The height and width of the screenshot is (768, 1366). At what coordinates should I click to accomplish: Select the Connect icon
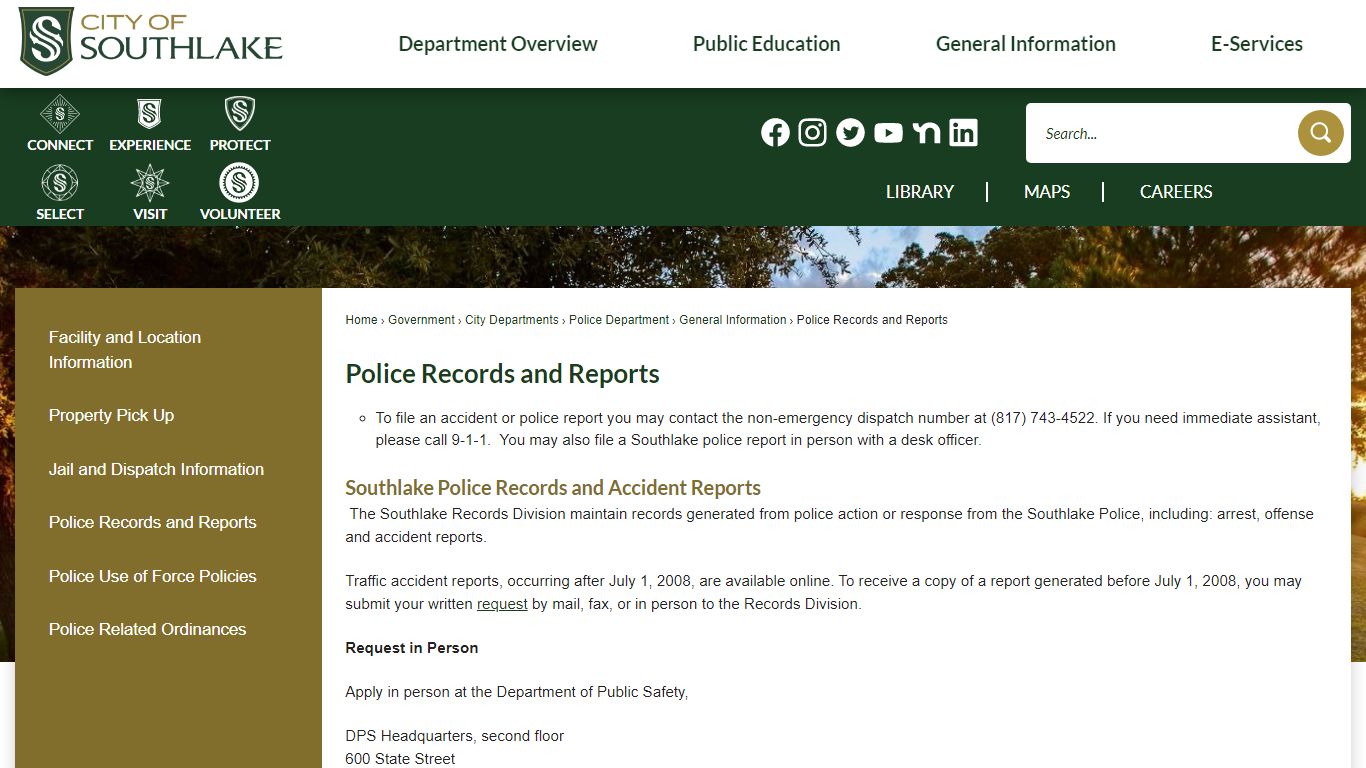60,123
